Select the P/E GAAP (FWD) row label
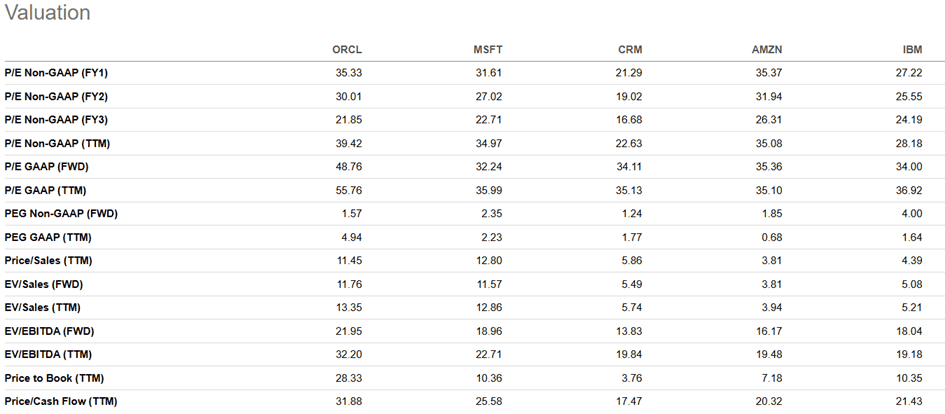The image size is (945, 414). 47,167
